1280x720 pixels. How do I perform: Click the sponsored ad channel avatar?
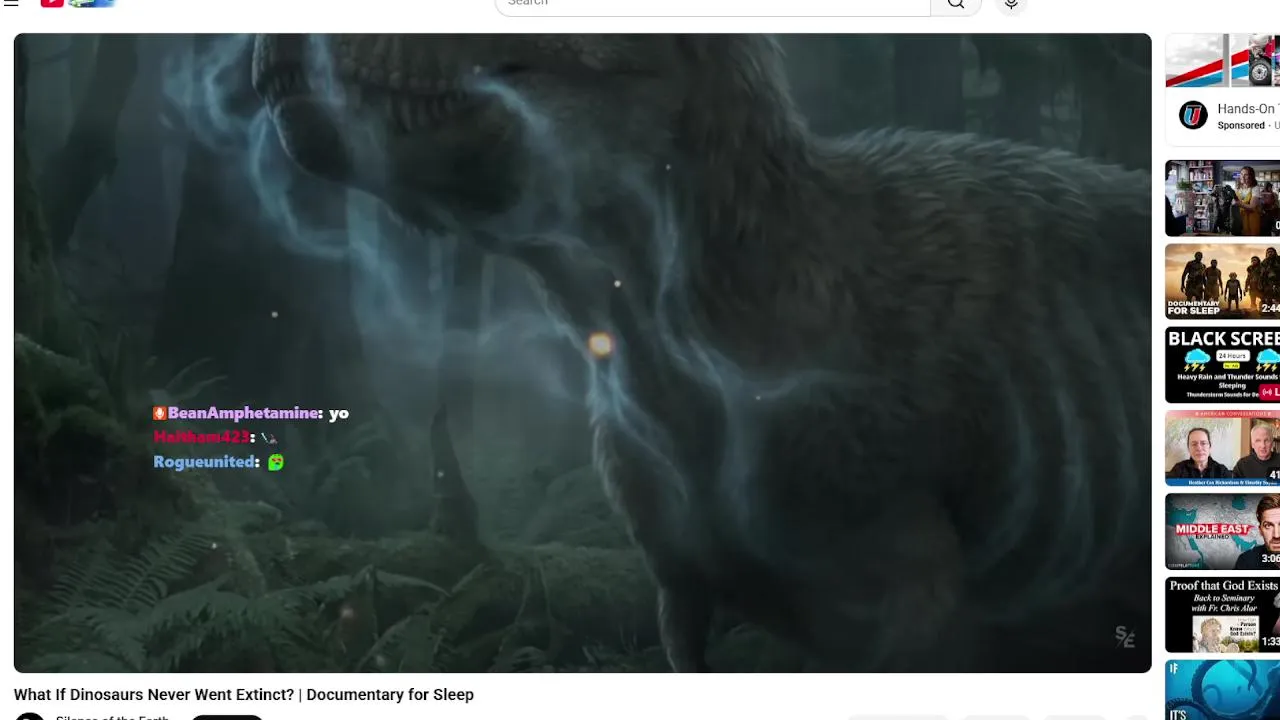[1193, 115]
